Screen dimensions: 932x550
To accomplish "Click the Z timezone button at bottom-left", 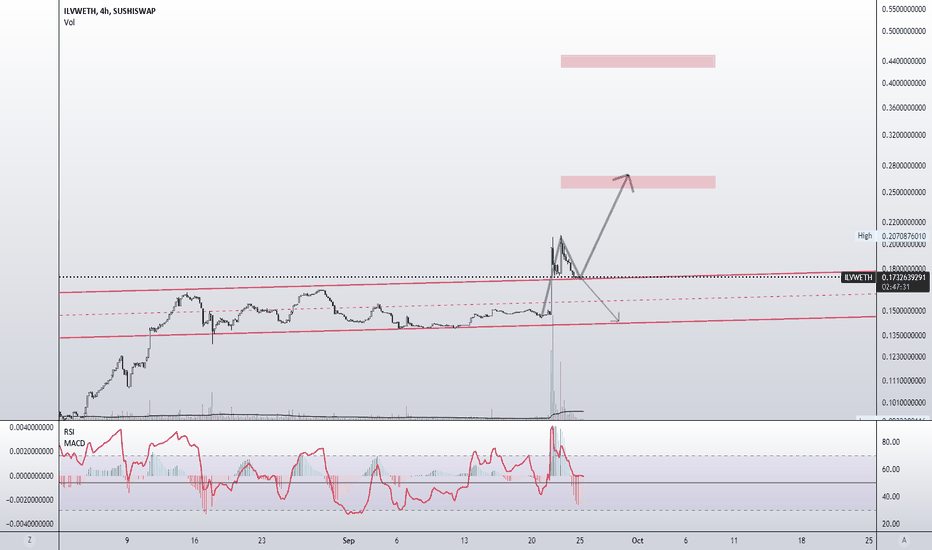I will point(29,540).
